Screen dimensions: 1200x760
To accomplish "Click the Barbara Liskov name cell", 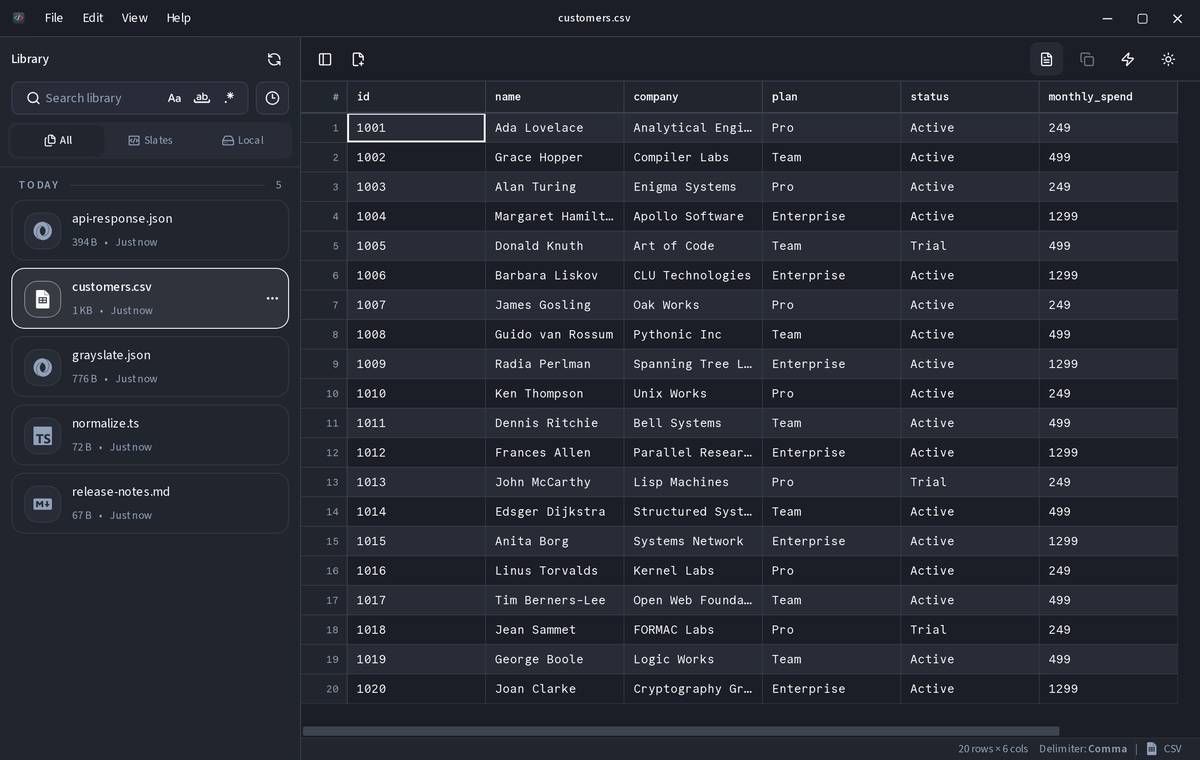I will (555, 275).
